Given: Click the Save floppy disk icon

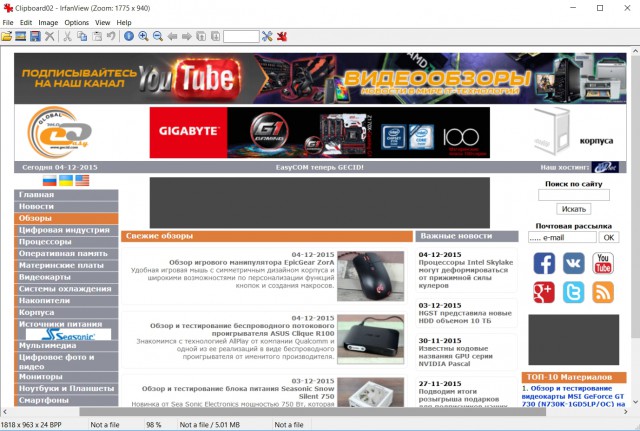Looking at the screenshot, I should tap(35, 36).
